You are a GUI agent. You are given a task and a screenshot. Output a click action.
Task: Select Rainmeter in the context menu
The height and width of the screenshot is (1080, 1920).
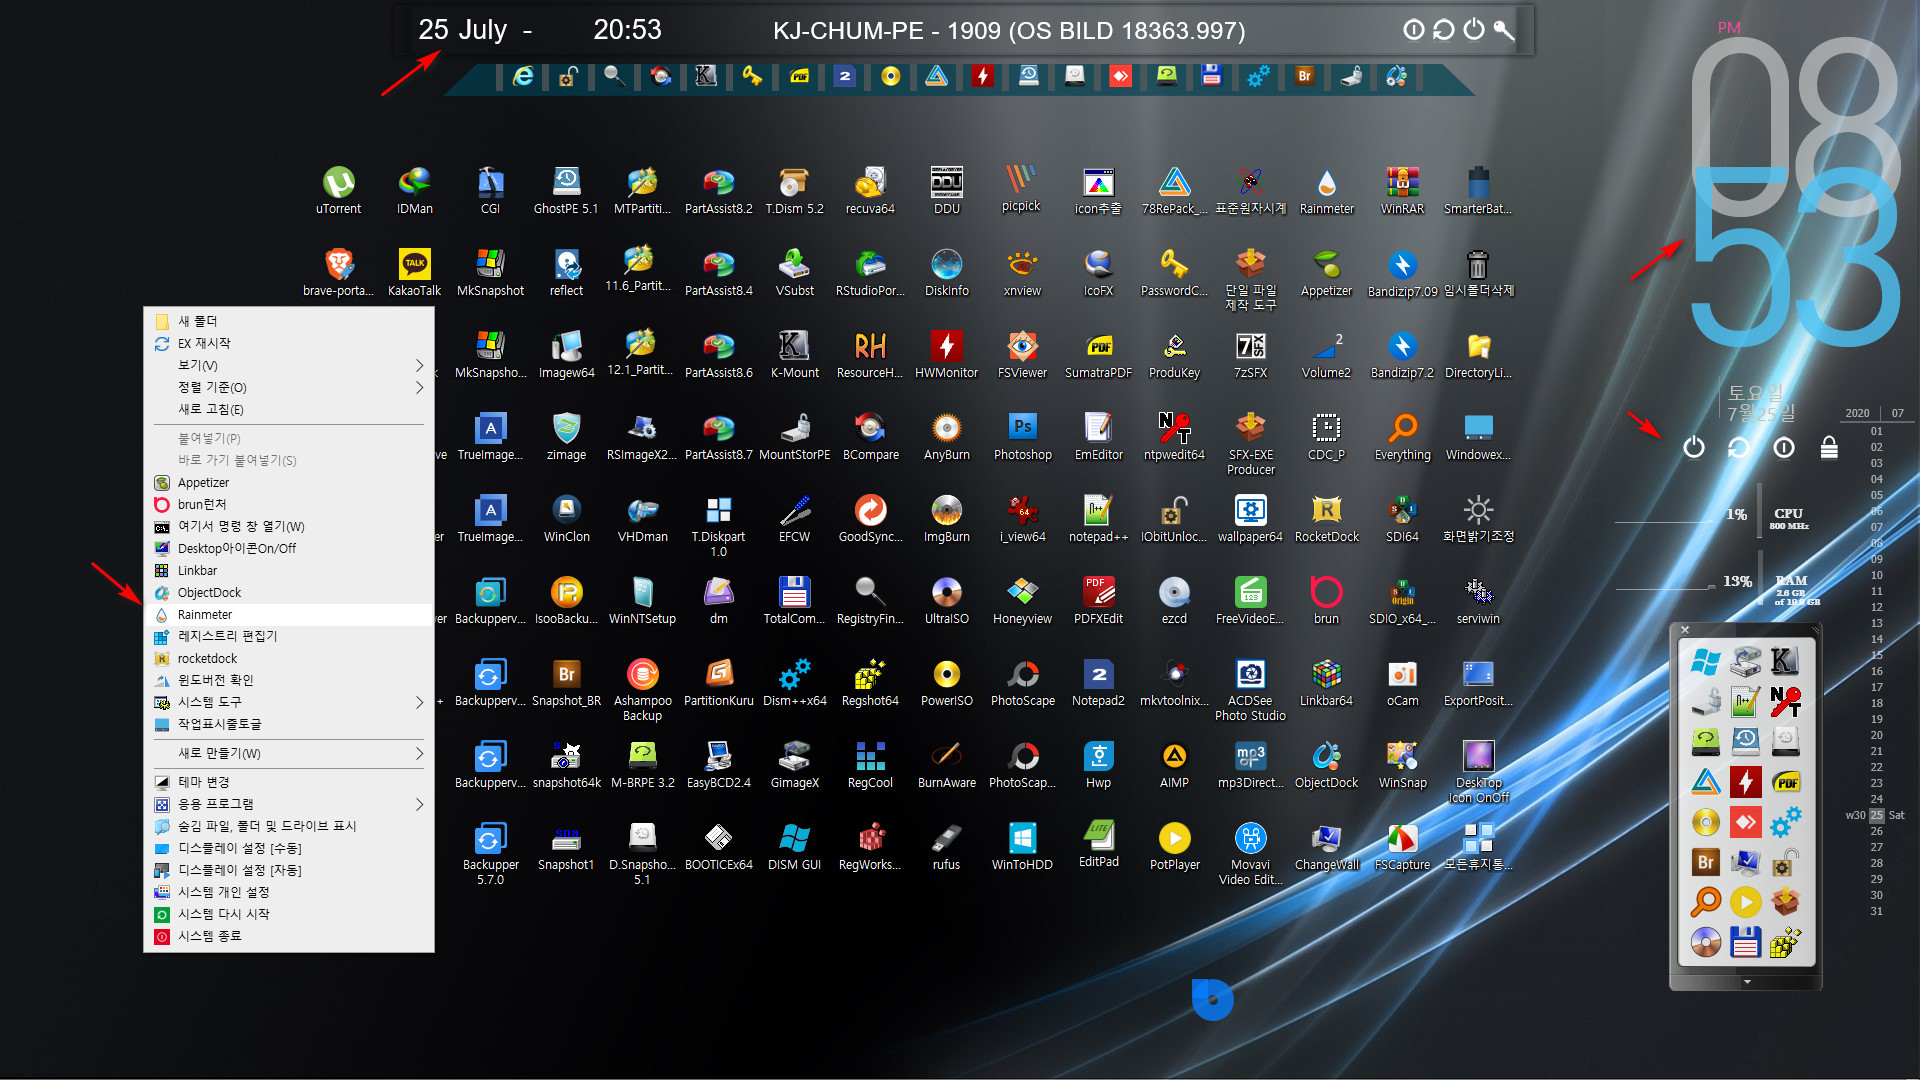[290, 615]
